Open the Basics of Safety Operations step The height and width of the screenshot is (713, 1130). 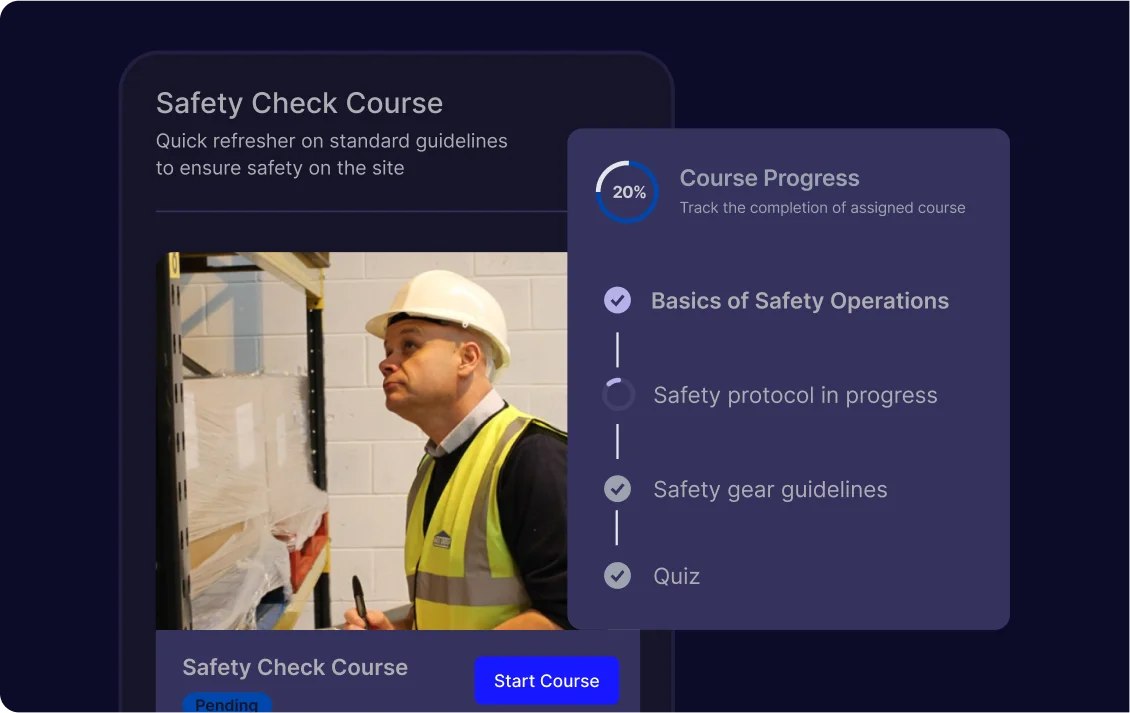click(800, 301)
